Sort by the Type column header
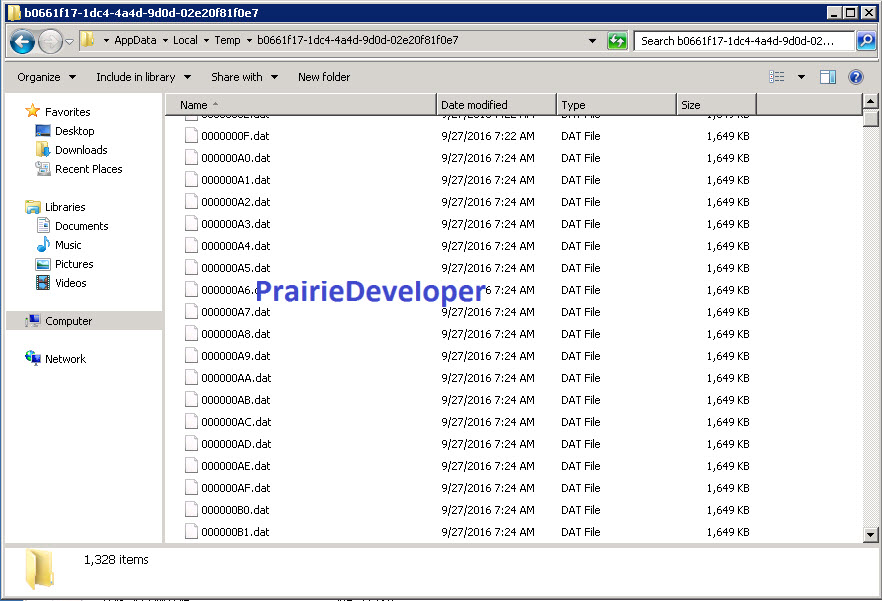Viewport: 882px width, 601px height. tap(616, 105)
